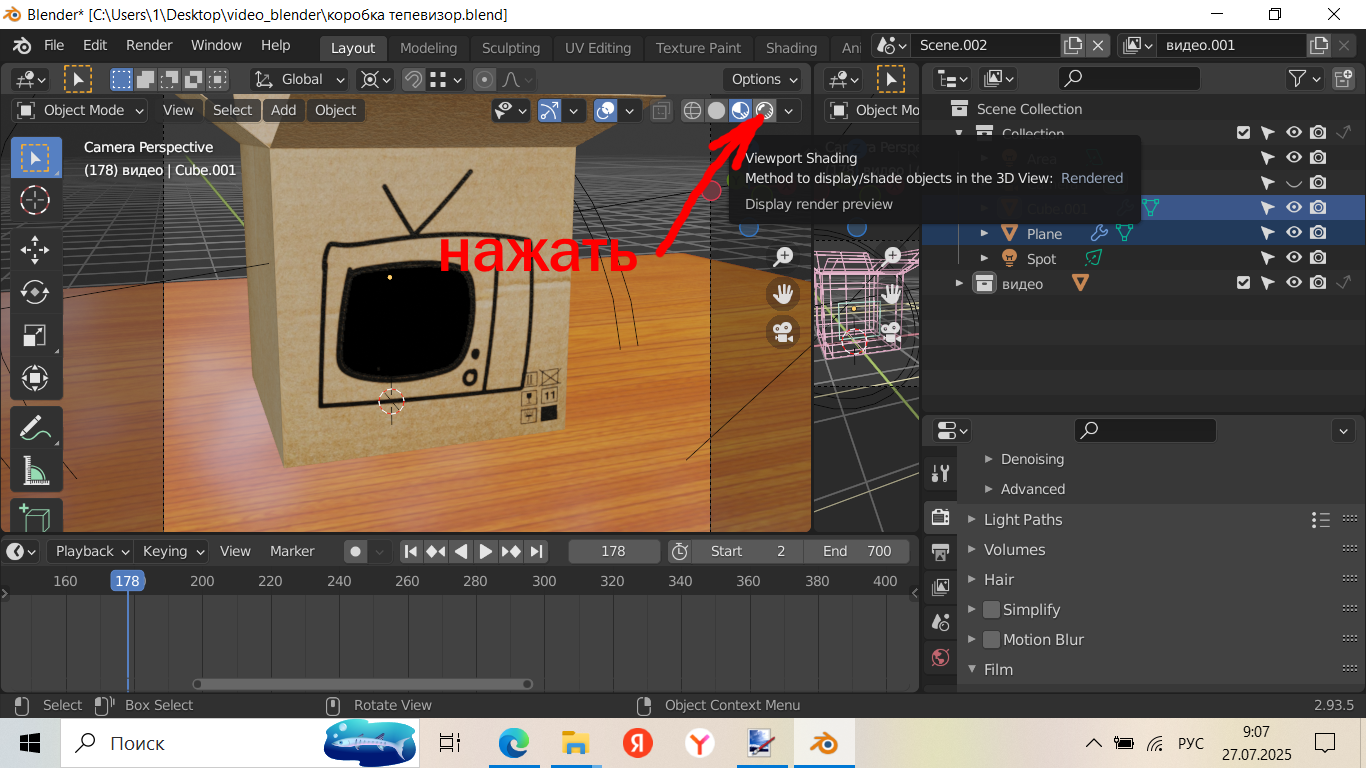Switch viewport shading to Wireframe

point(692,110)
